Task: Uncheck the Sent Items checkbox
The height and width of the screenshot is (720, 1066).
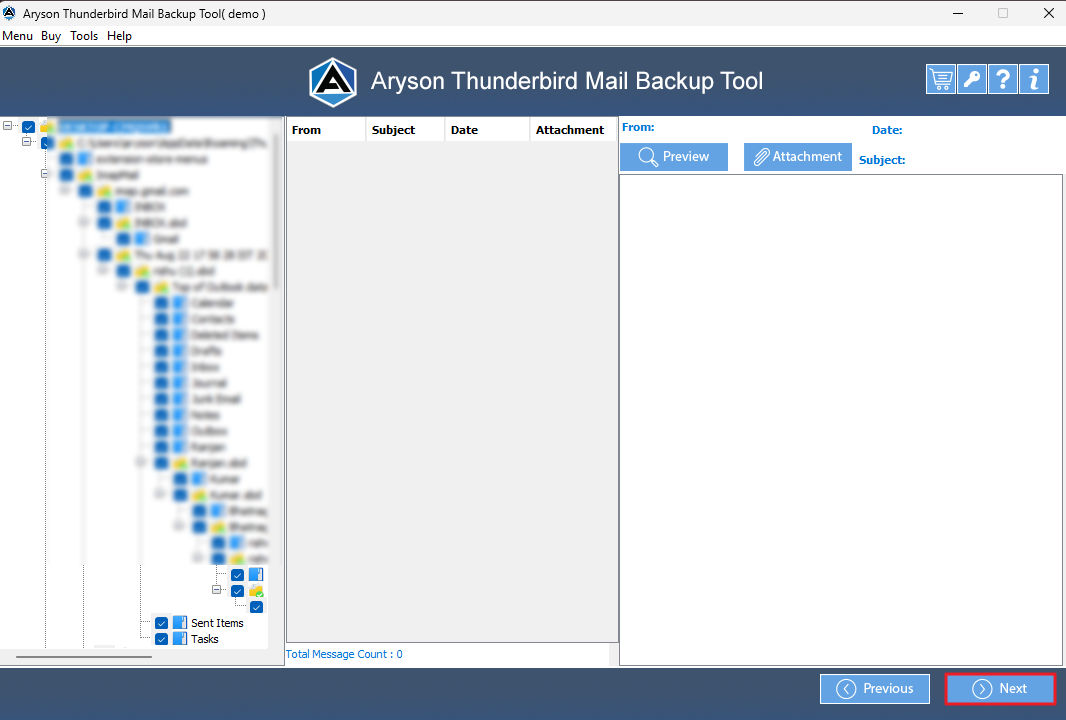Action: point(161,623)
